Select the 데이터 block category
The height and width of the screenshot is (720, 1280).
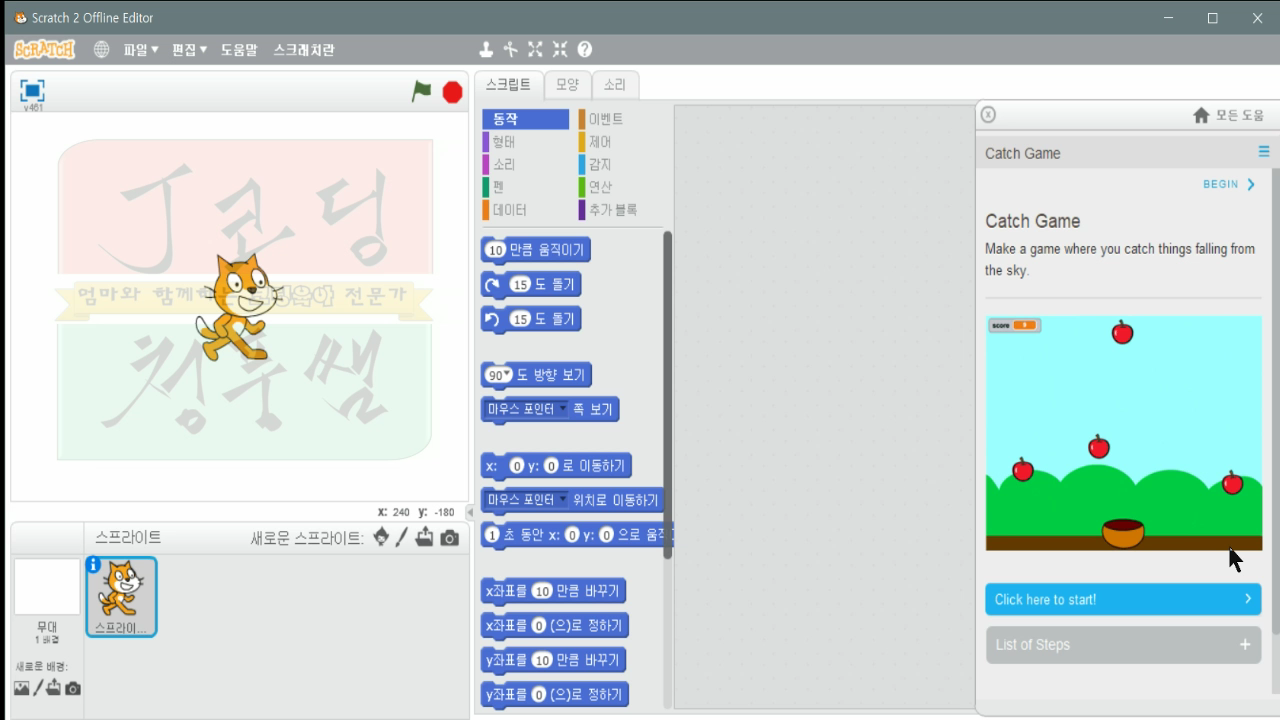click(525, 210)
